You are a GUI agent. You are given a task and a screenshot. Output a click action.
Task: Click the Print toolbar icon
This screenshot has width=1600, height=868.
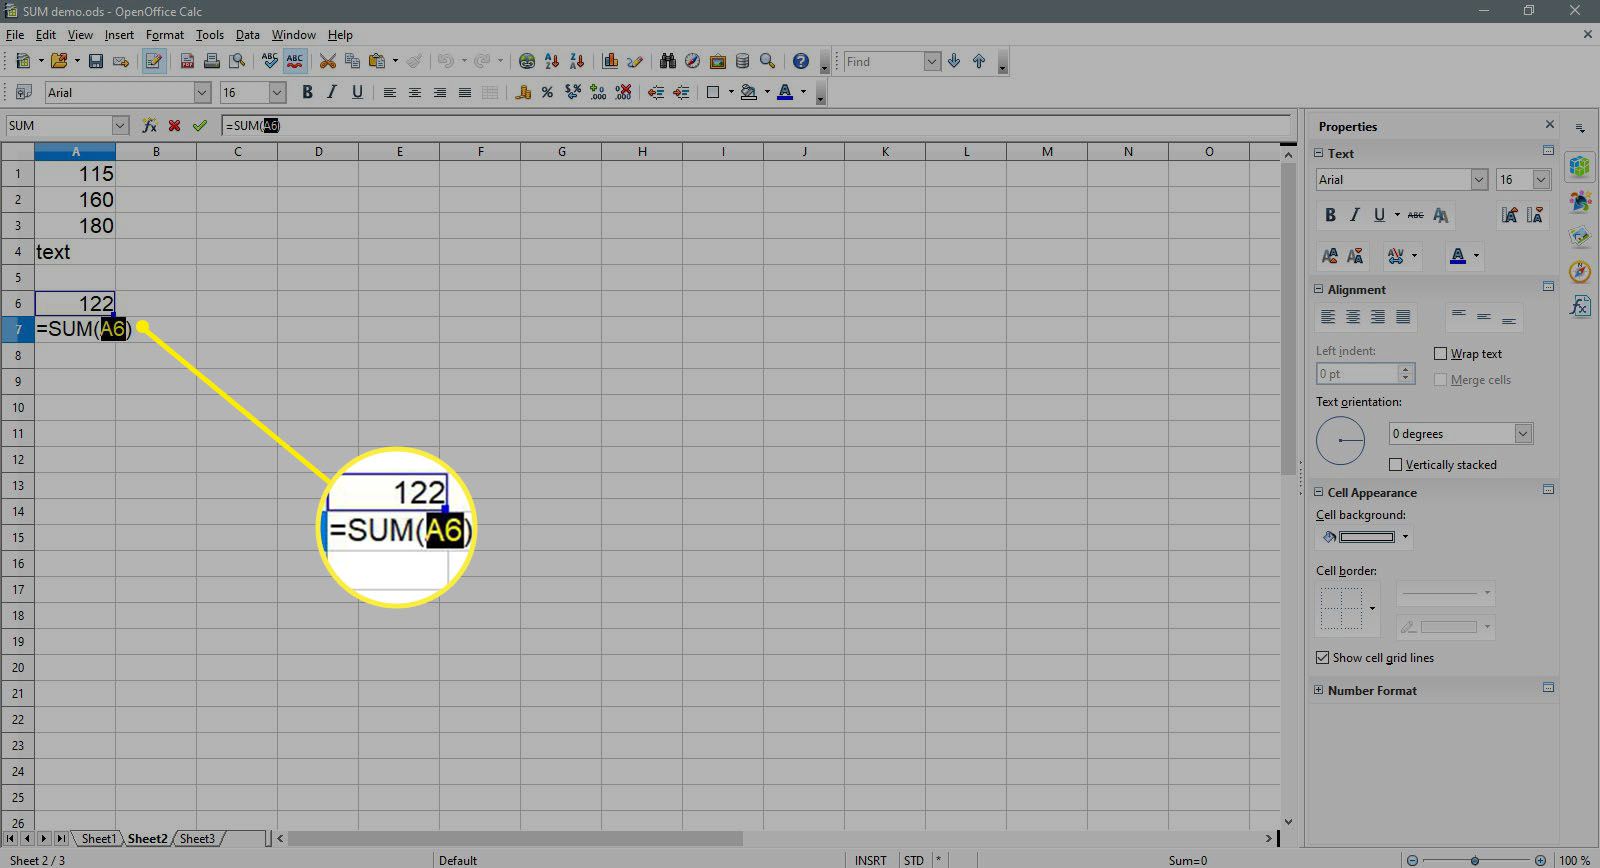click(212, 62)
